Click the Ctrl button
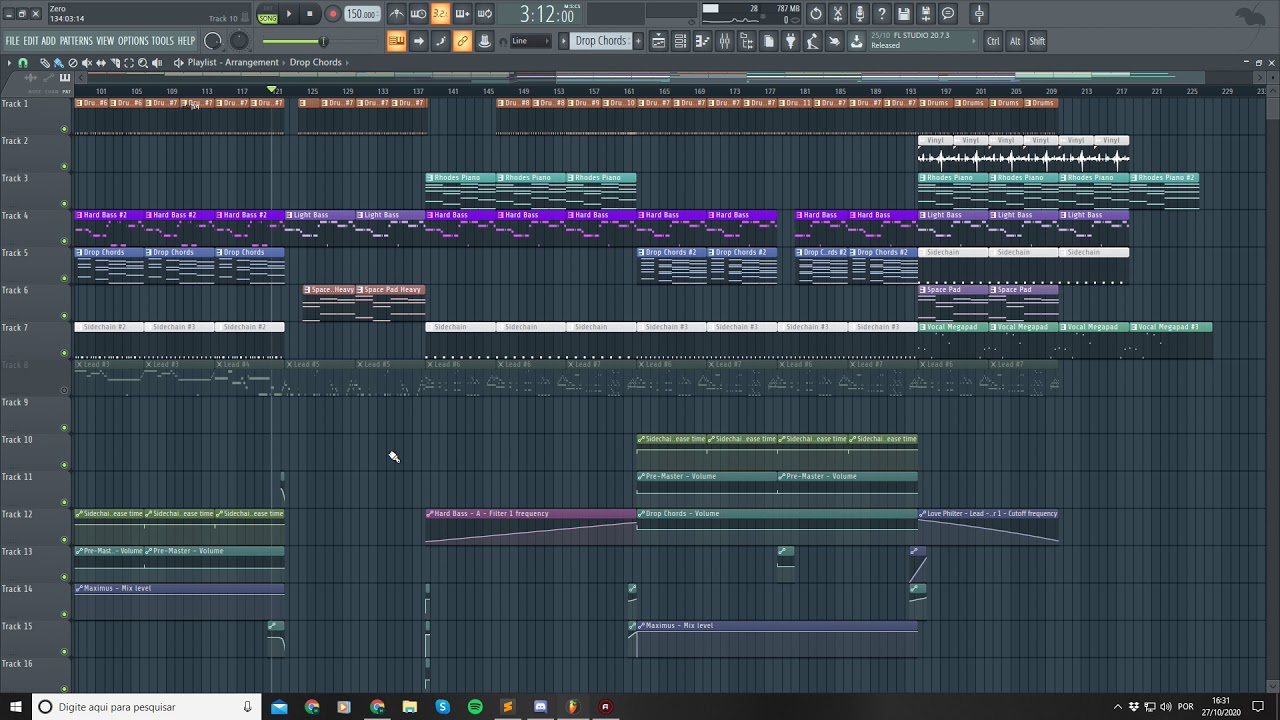The width and height of the screenshot is (1280, 720). click(x=993, y=41)
